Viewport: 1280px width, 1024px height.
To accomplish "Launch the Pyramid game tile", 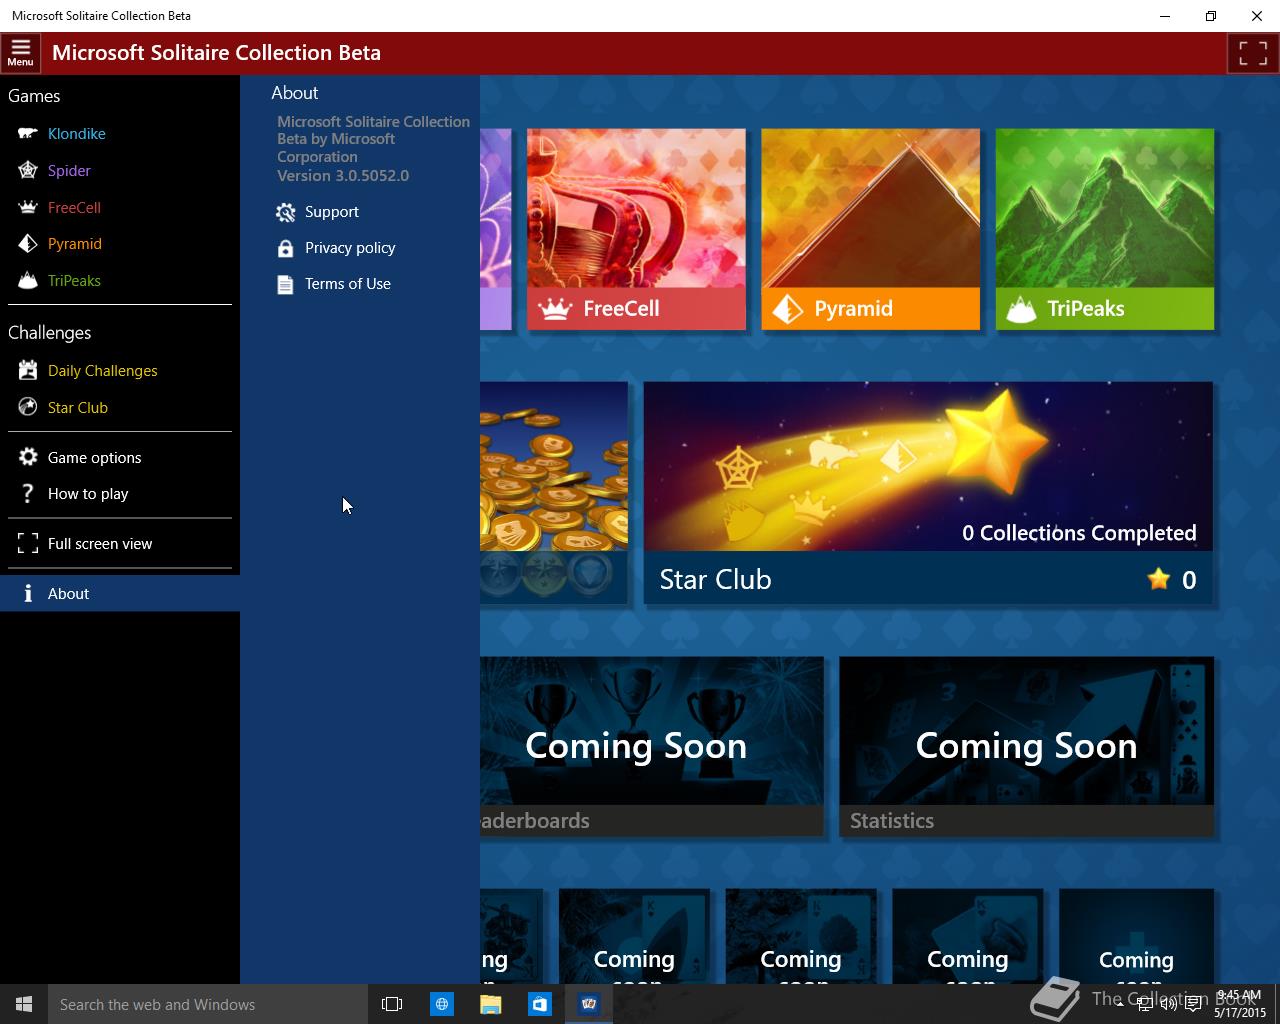I will click(x=870, y=229).
